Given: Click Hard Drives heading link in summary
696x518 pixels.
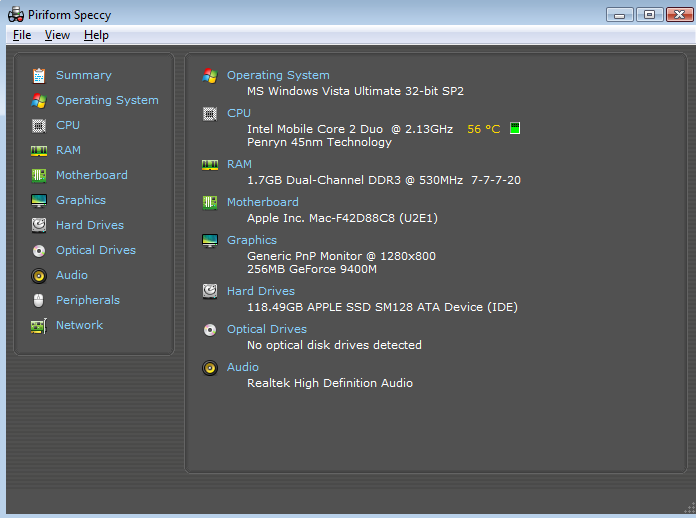Looking at the screenshot, I should [261, 291].
